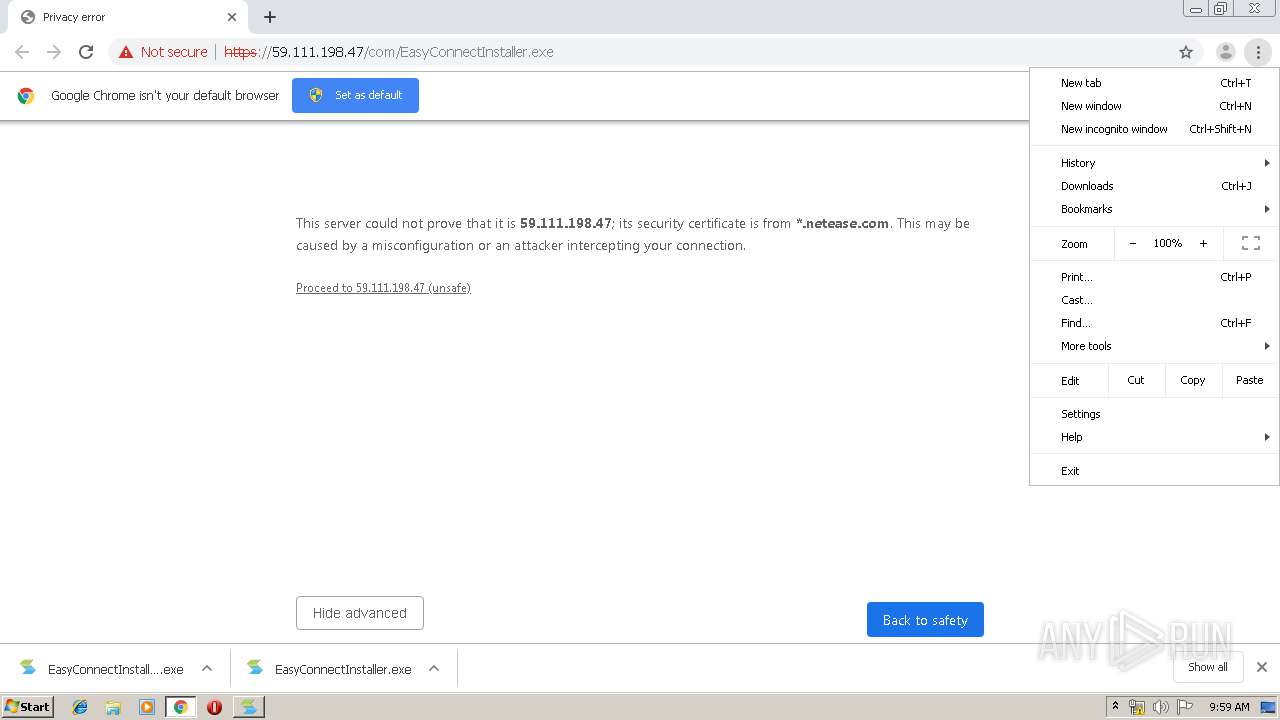Open the media player taskbar icon
This screenshot has height=720, width=1280.
(x=147, y=707)
